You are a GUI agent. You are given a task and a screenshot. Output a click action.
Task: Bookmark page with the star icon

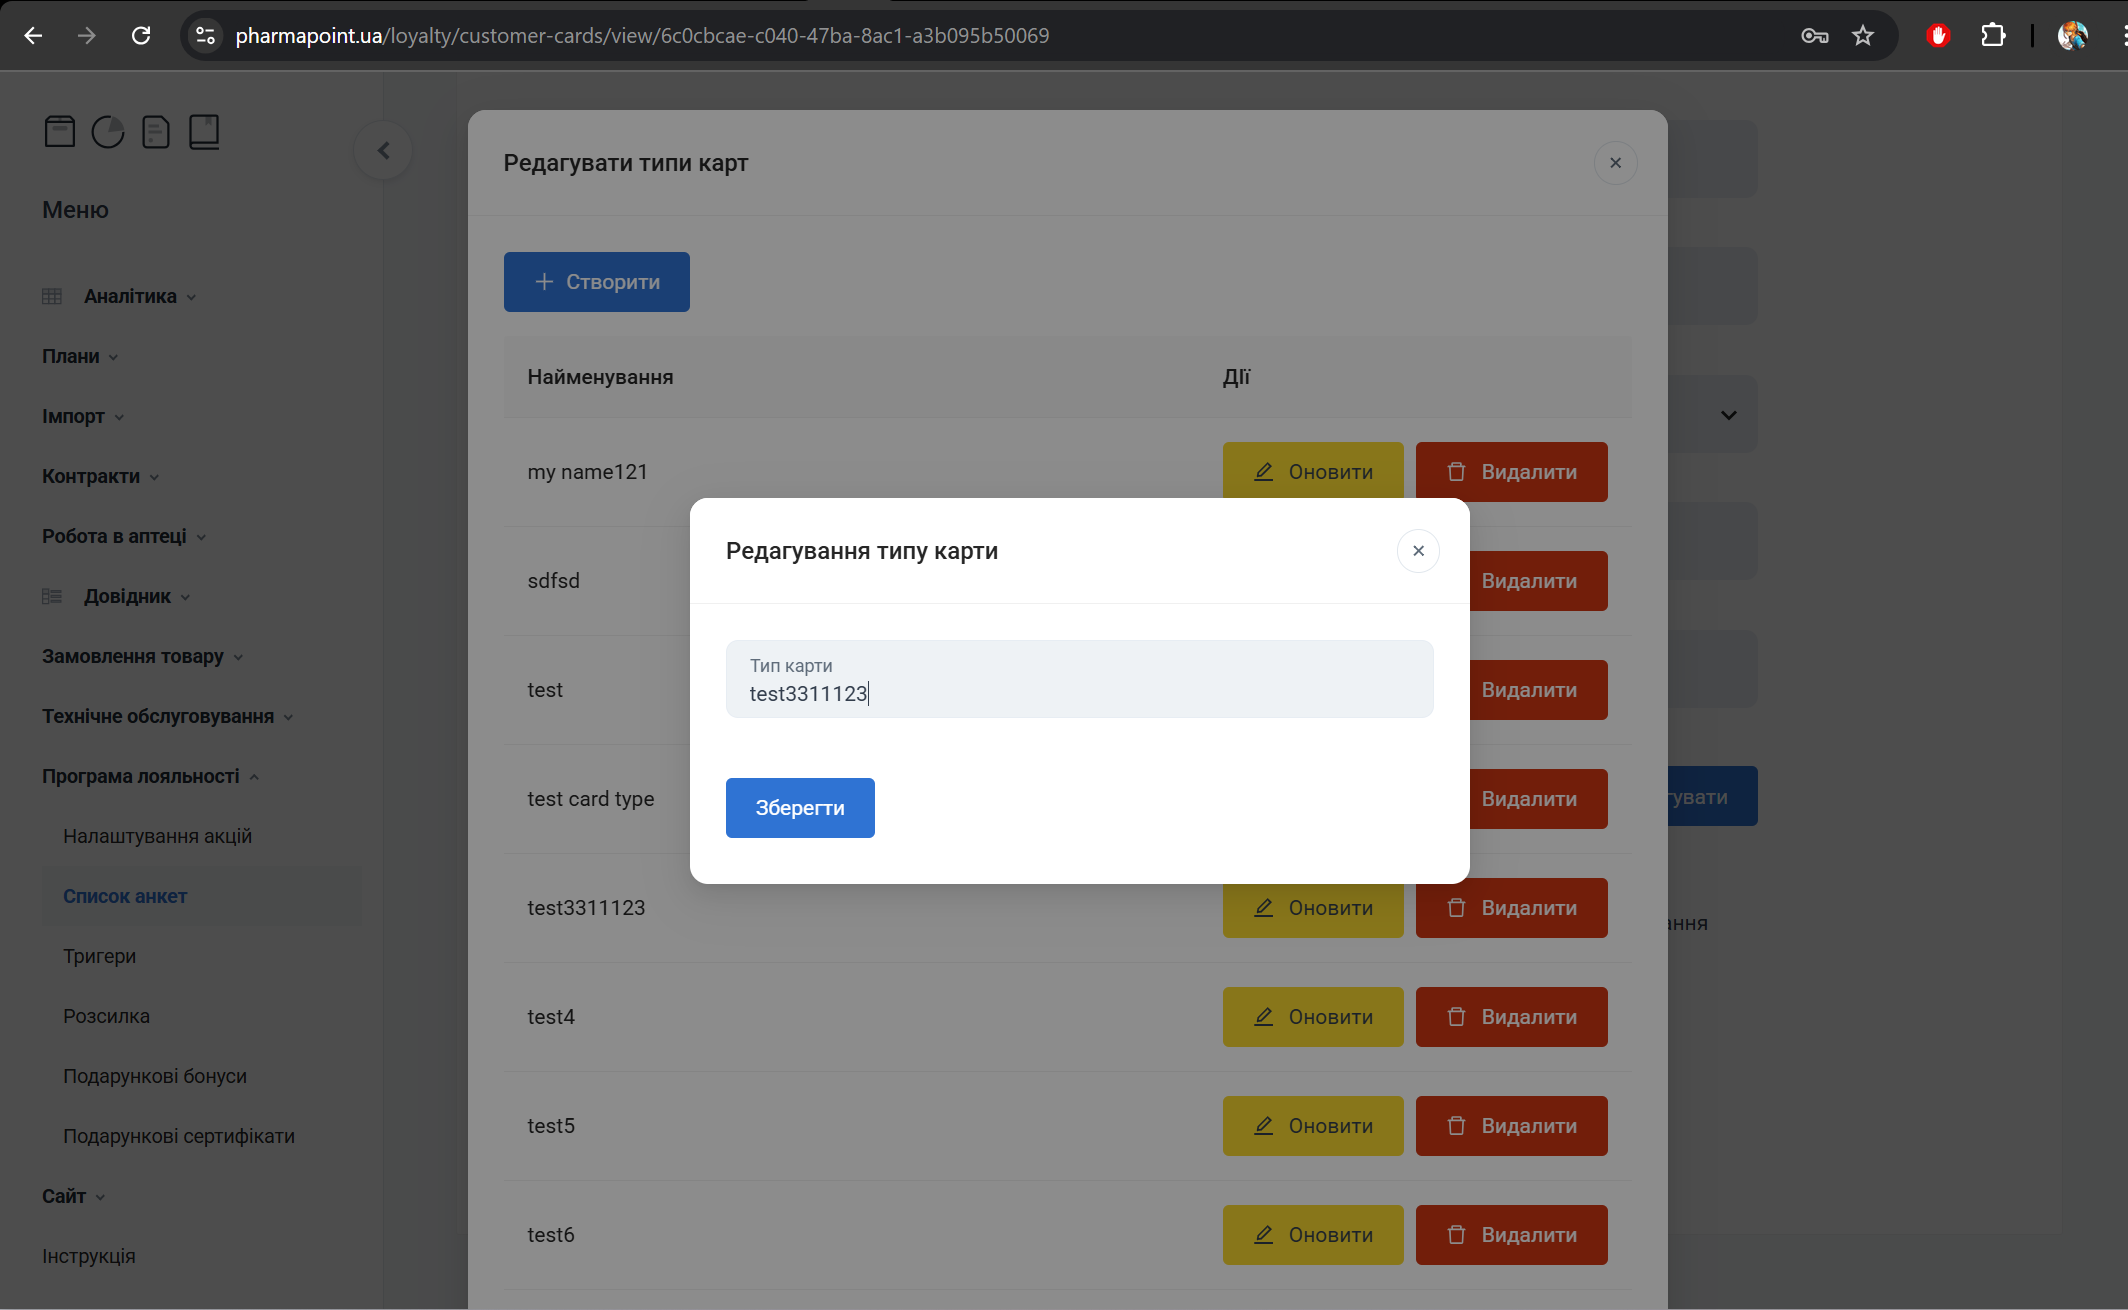[x=1862, y=36]
